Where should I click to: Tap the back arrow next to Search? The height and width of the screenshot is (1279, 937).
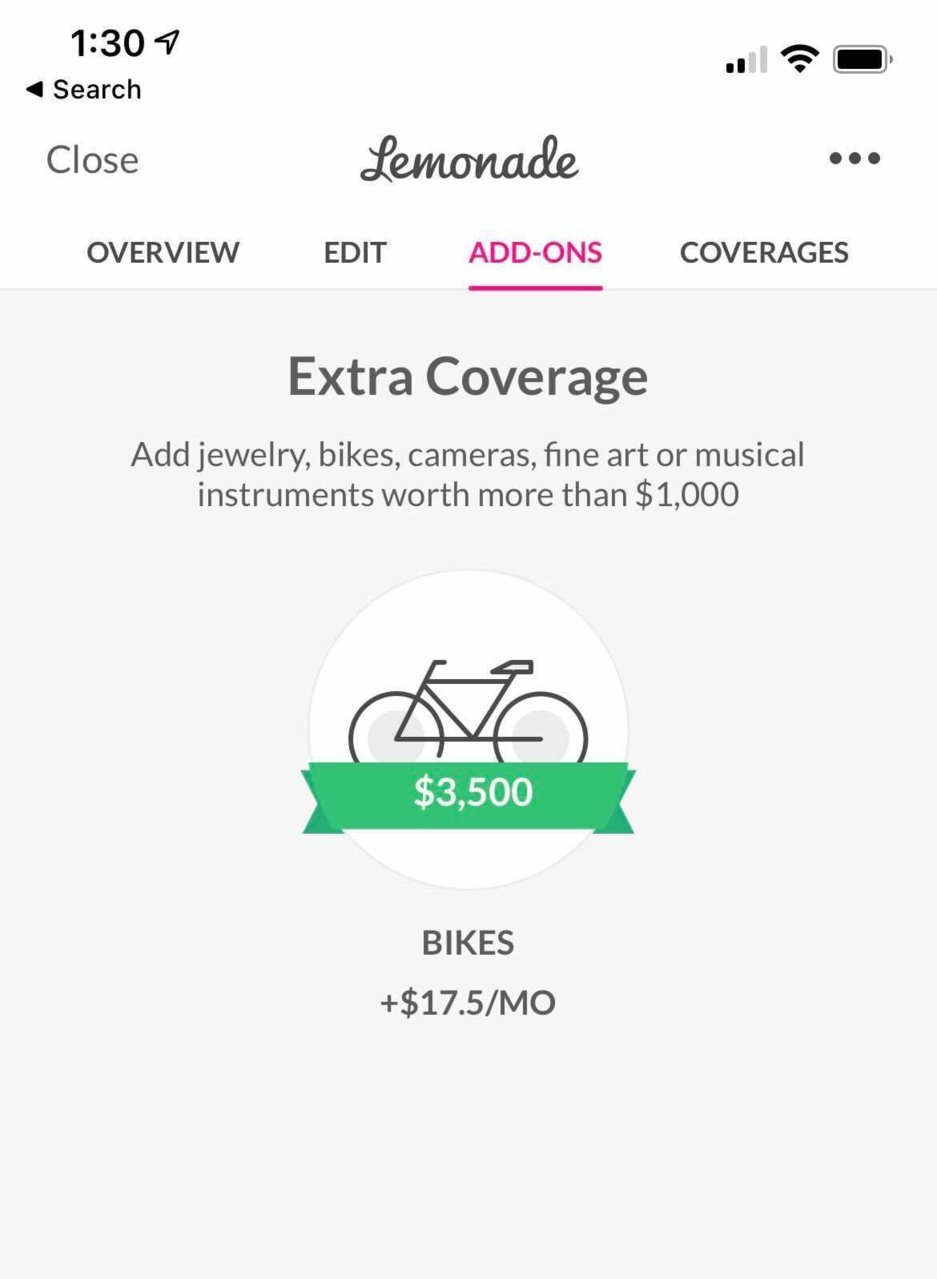tap(34, 89)
